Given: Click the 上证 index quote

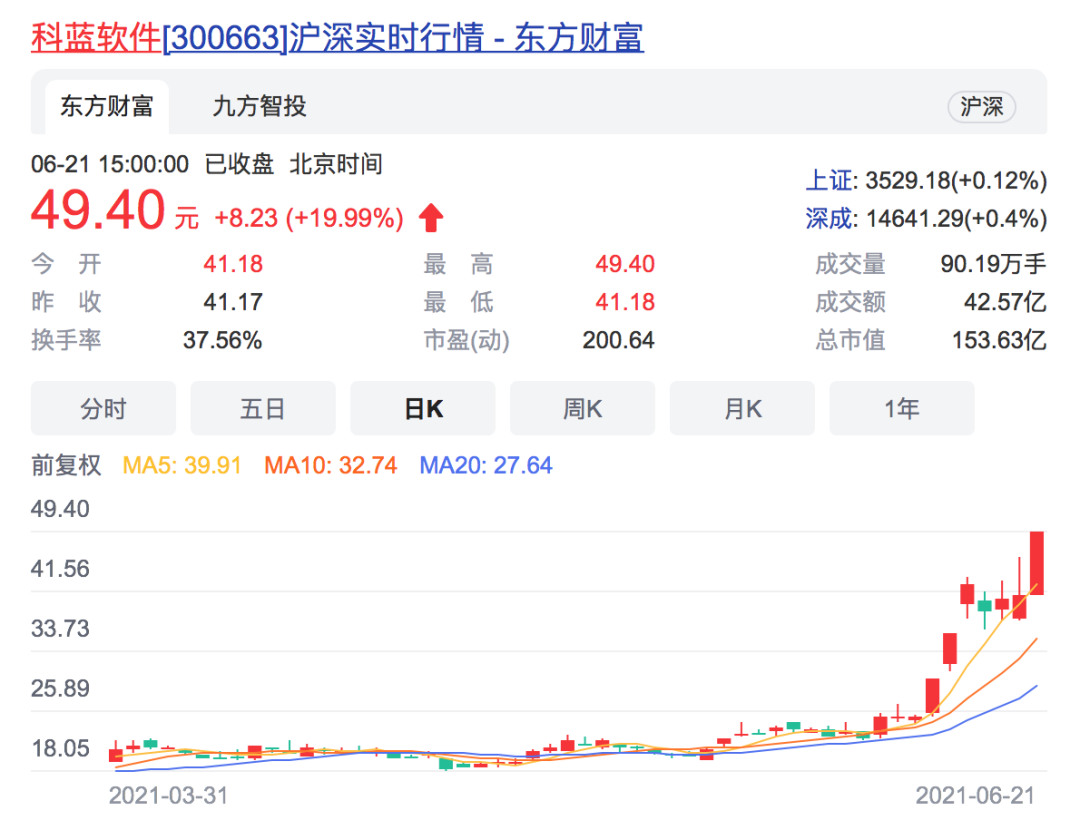Looking at the screenshot, I should [x=828, y=178].
